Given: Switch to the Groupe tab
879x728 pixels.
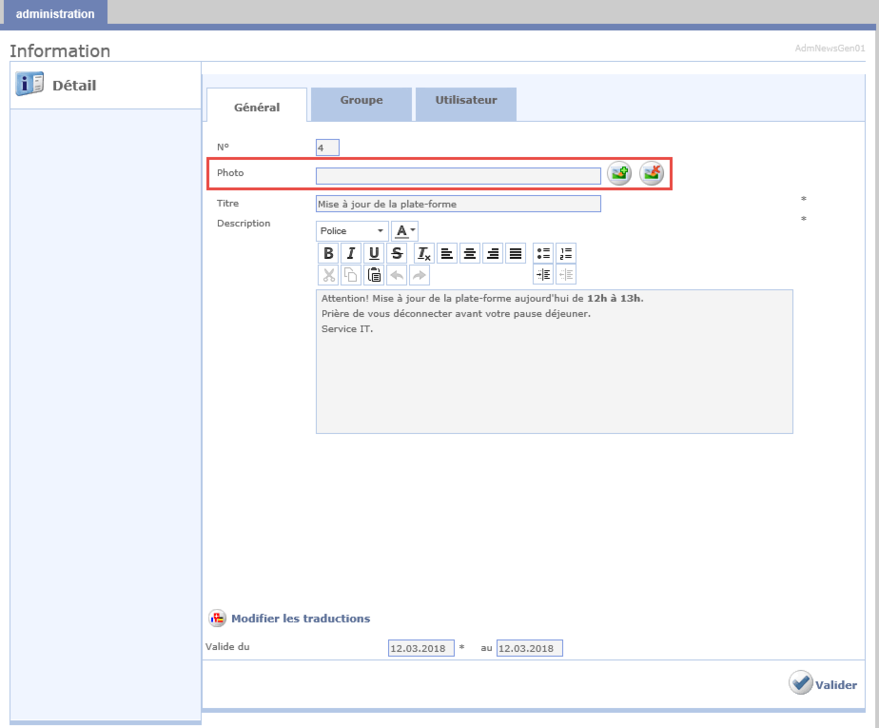Looking at the screenshot, I should coord(361,101).
